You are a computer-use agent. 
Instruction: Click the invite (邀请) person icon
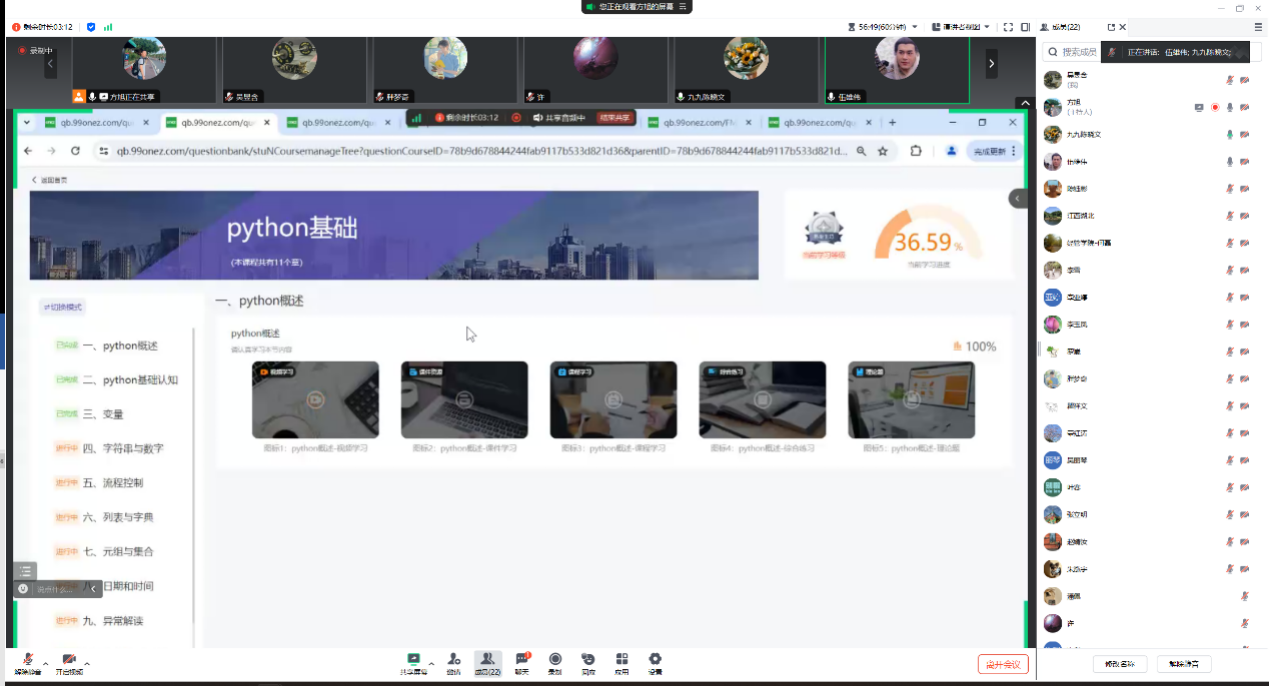pos(454,660)
